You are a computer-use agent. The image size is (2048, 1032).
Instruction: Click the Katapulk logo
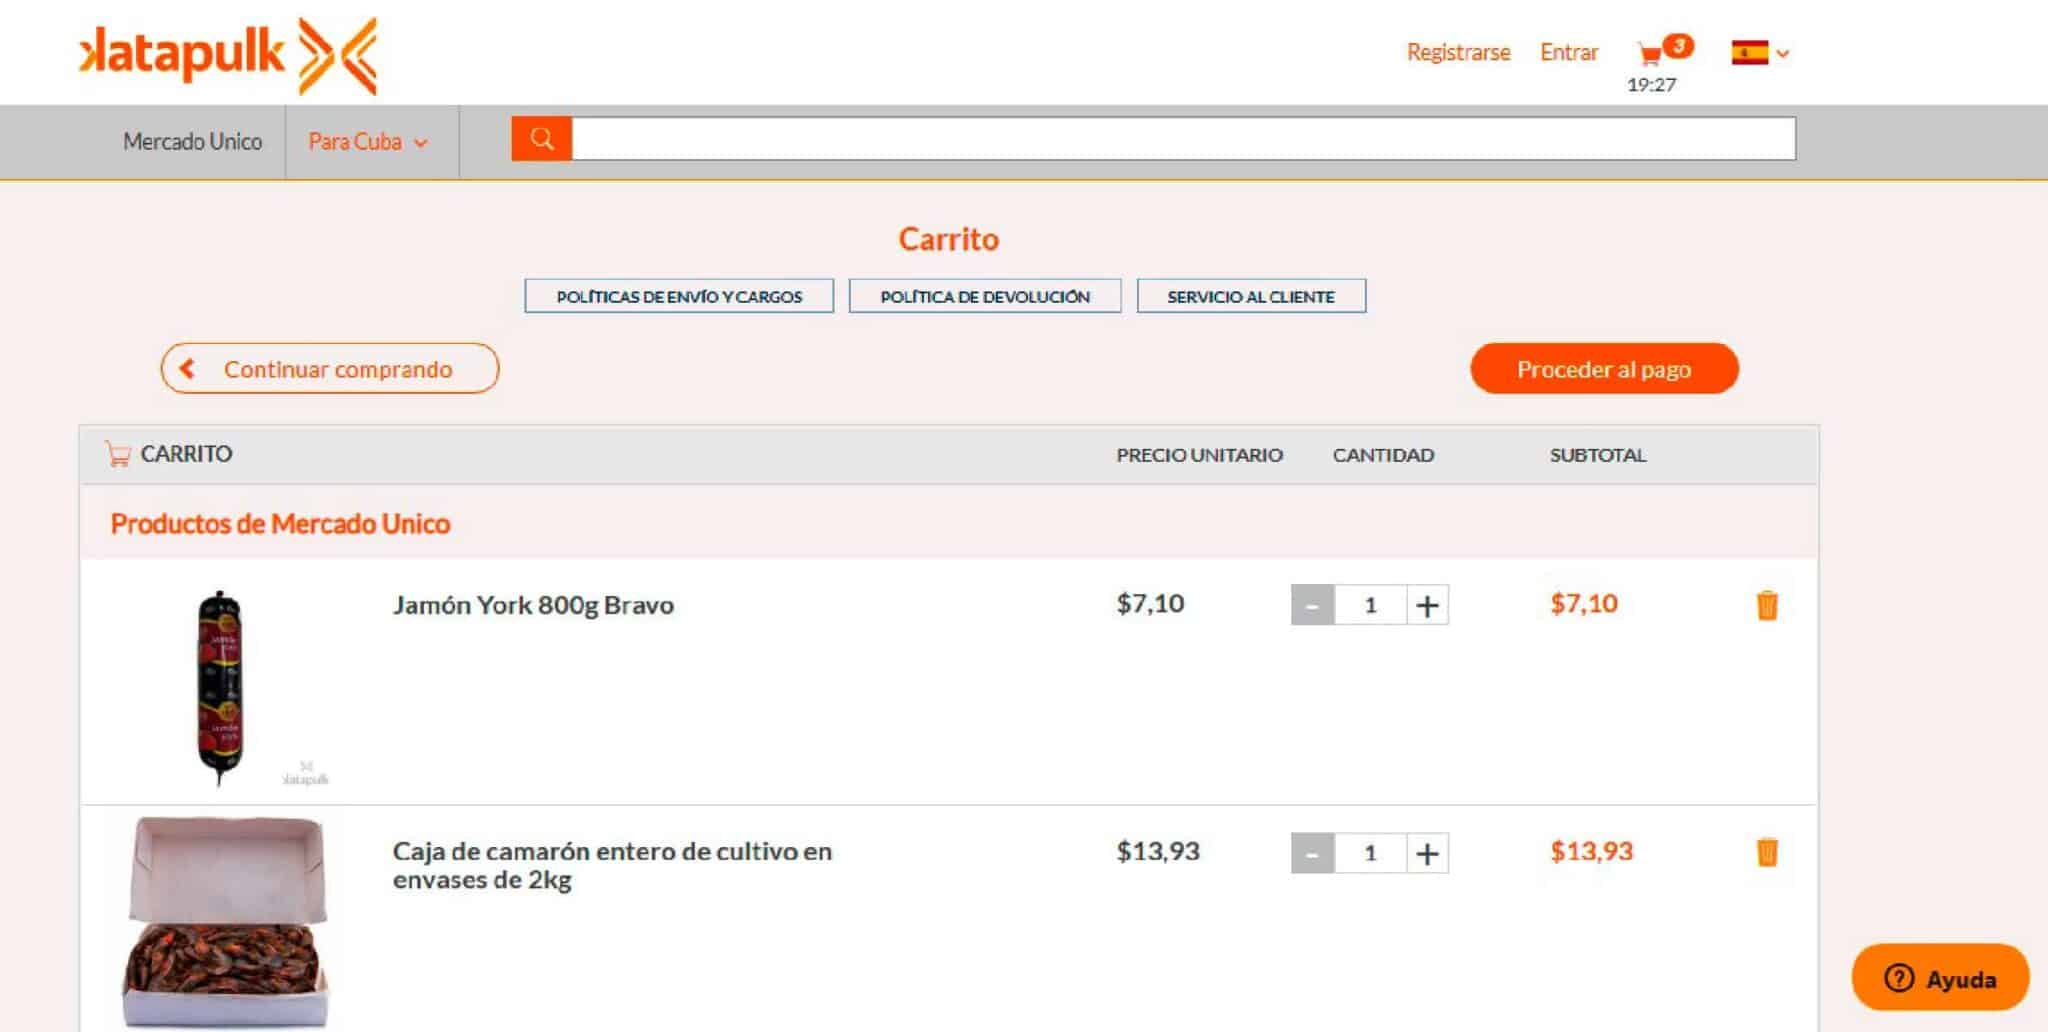pyautogui.click(x=228, y=55)
